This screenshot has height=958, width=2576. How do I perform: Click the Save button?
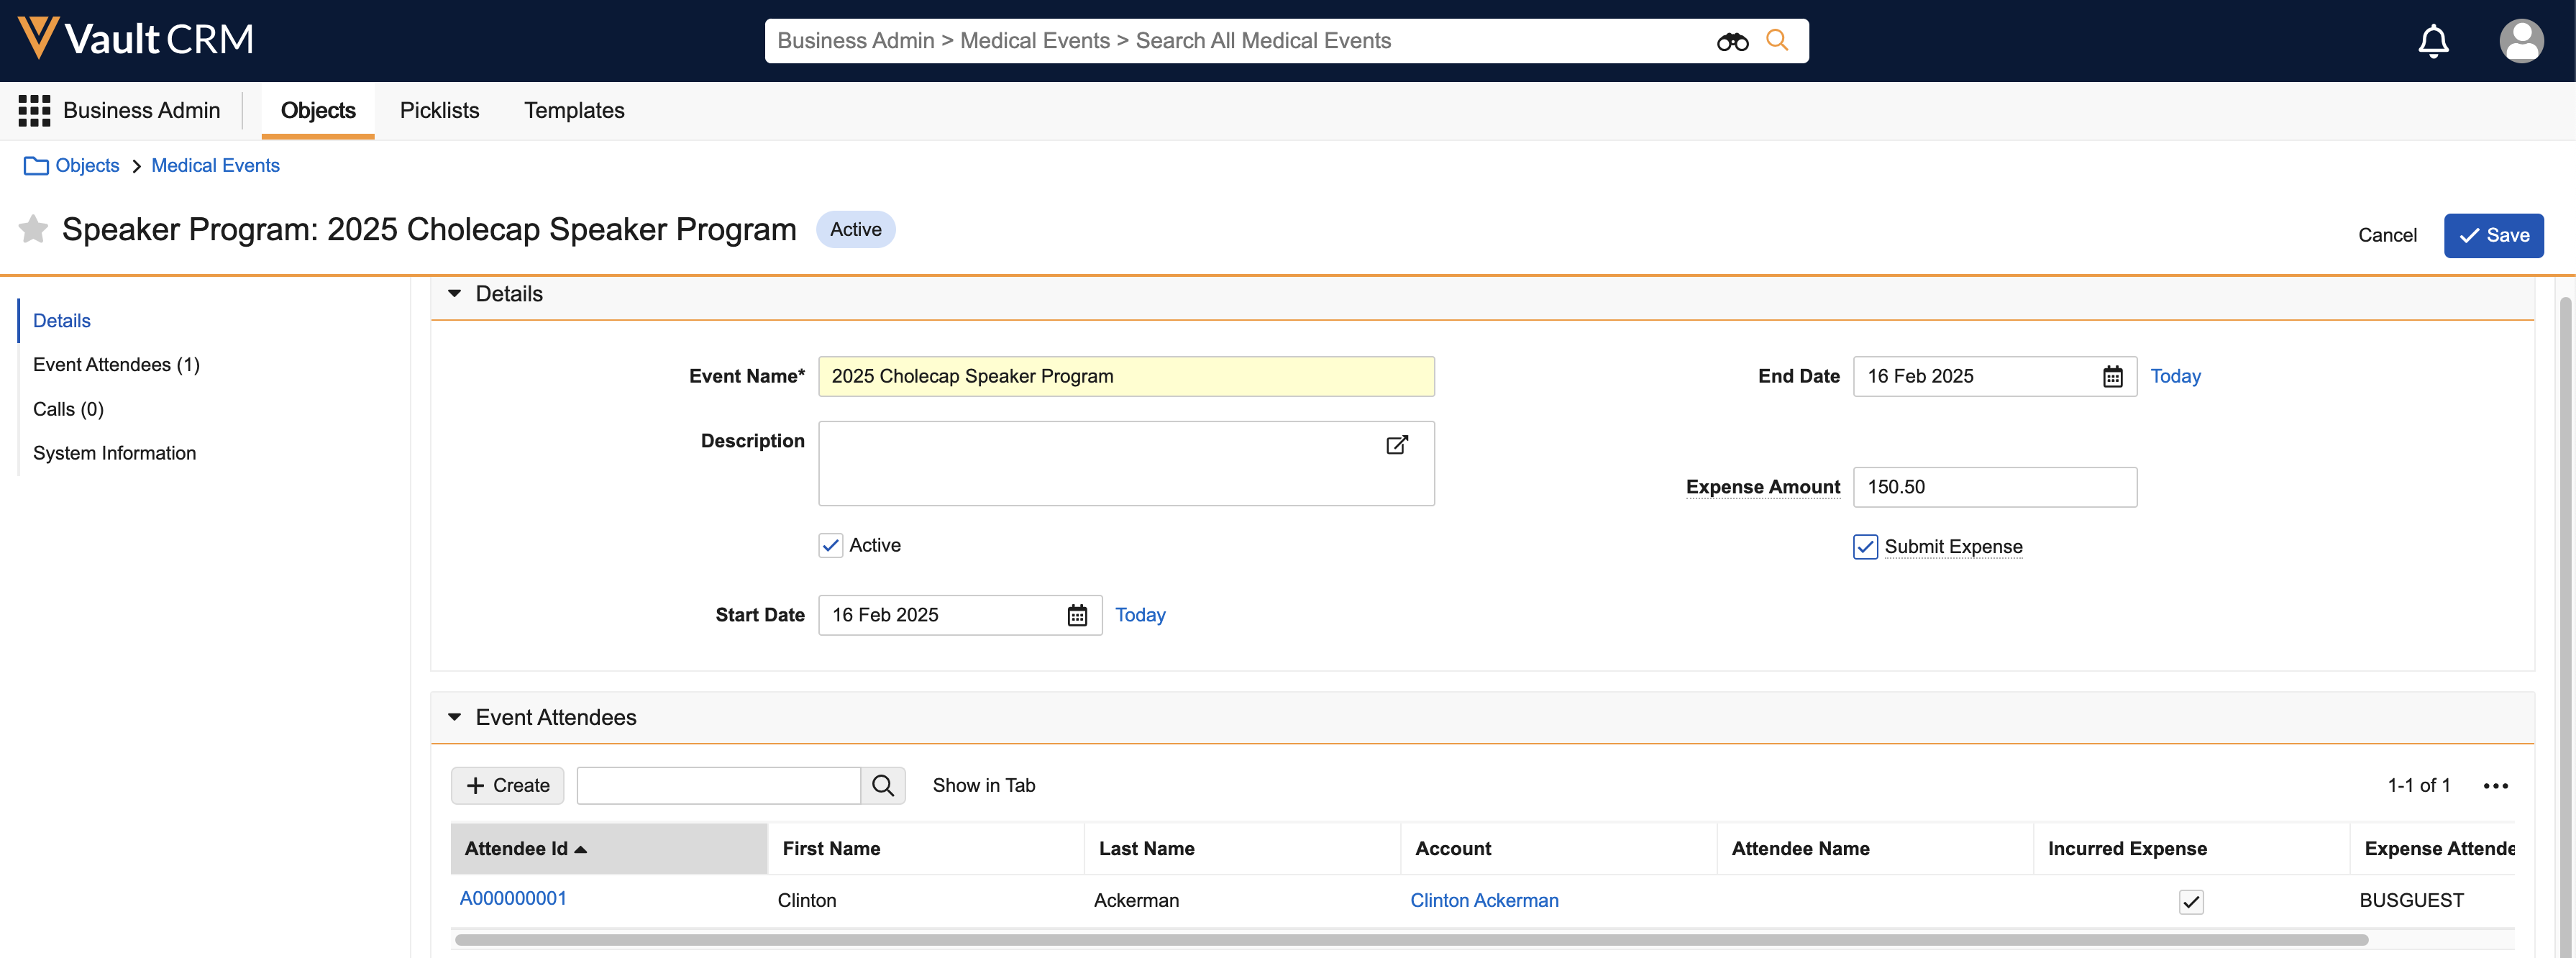coord(2493,235)
